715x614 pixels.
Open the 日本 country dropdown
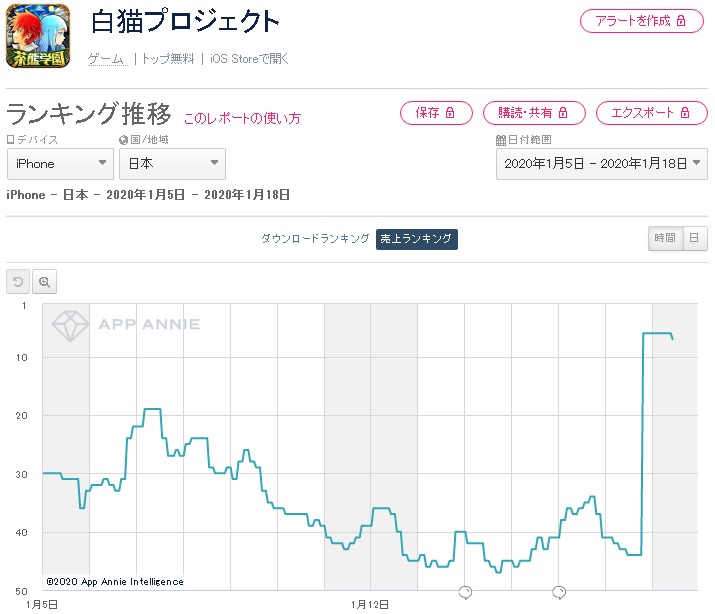[x=172, y=163]
